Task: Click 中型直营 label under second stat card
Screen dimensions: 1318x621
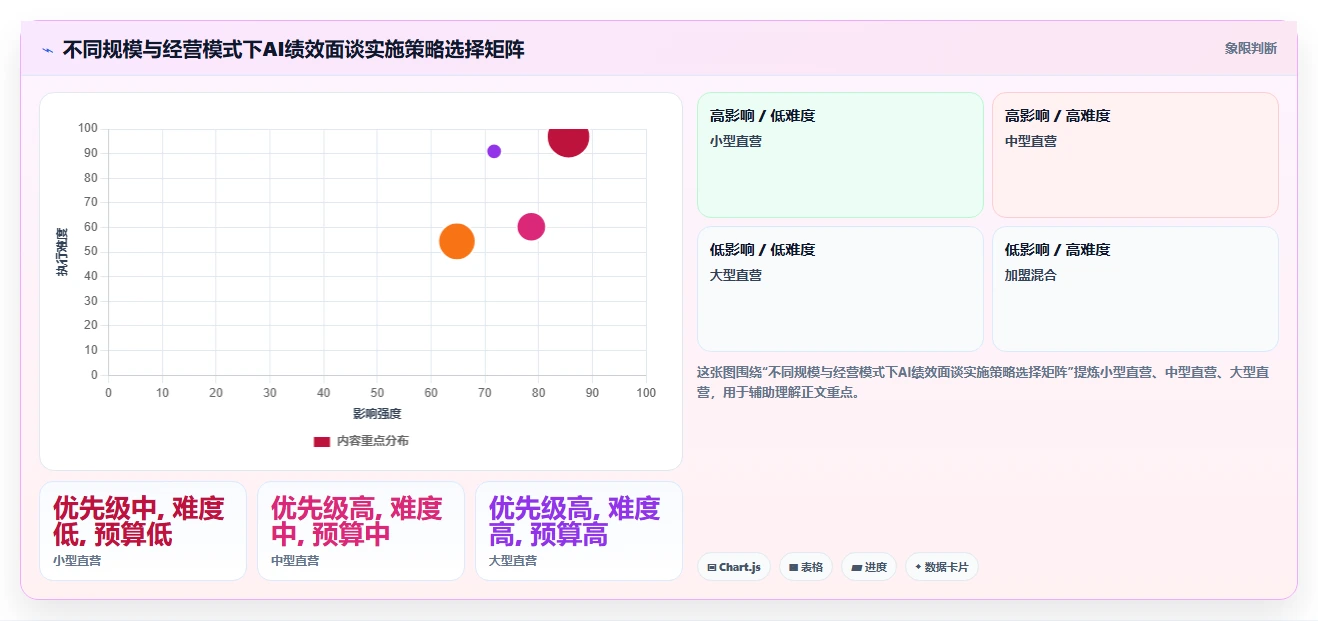Action: 295,561
